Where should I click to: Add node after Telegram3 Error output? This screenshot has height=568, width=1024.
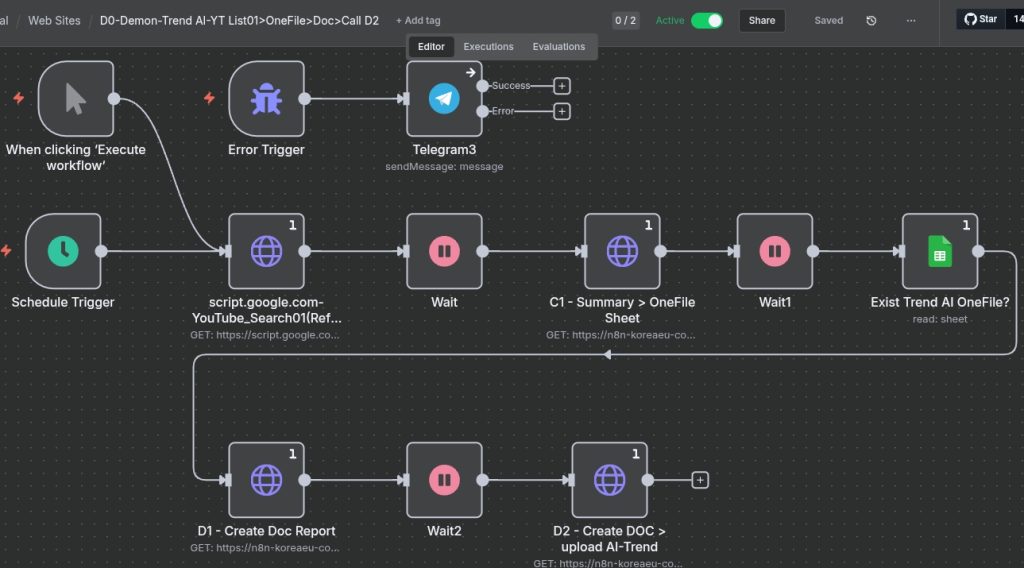pos(562,111)
